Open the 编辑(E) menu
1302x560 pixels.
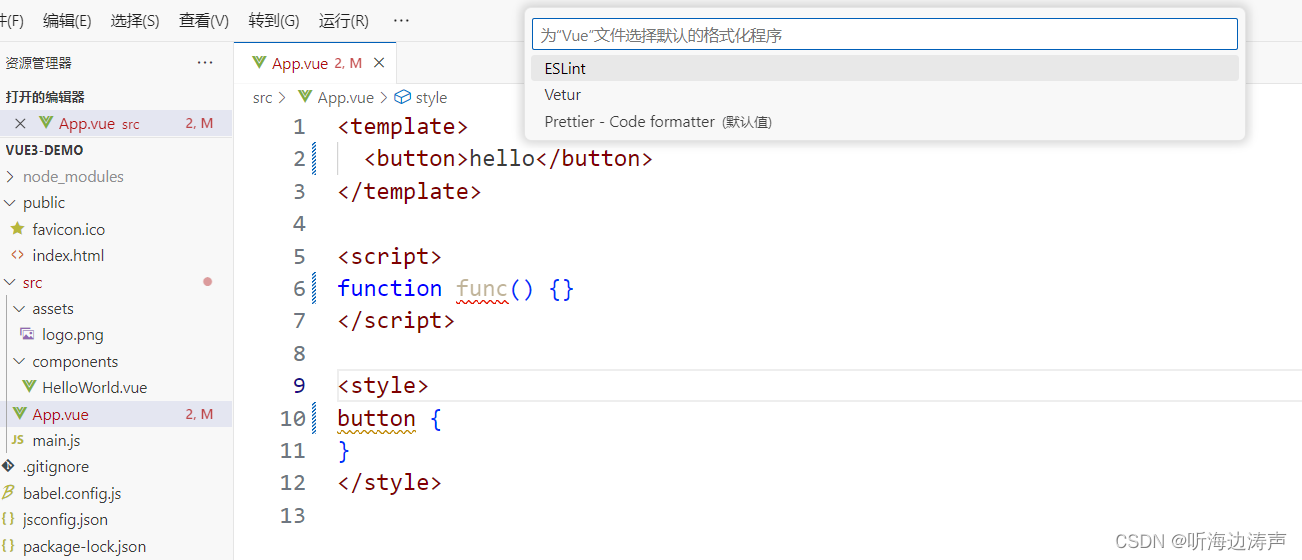click(67, 21)
